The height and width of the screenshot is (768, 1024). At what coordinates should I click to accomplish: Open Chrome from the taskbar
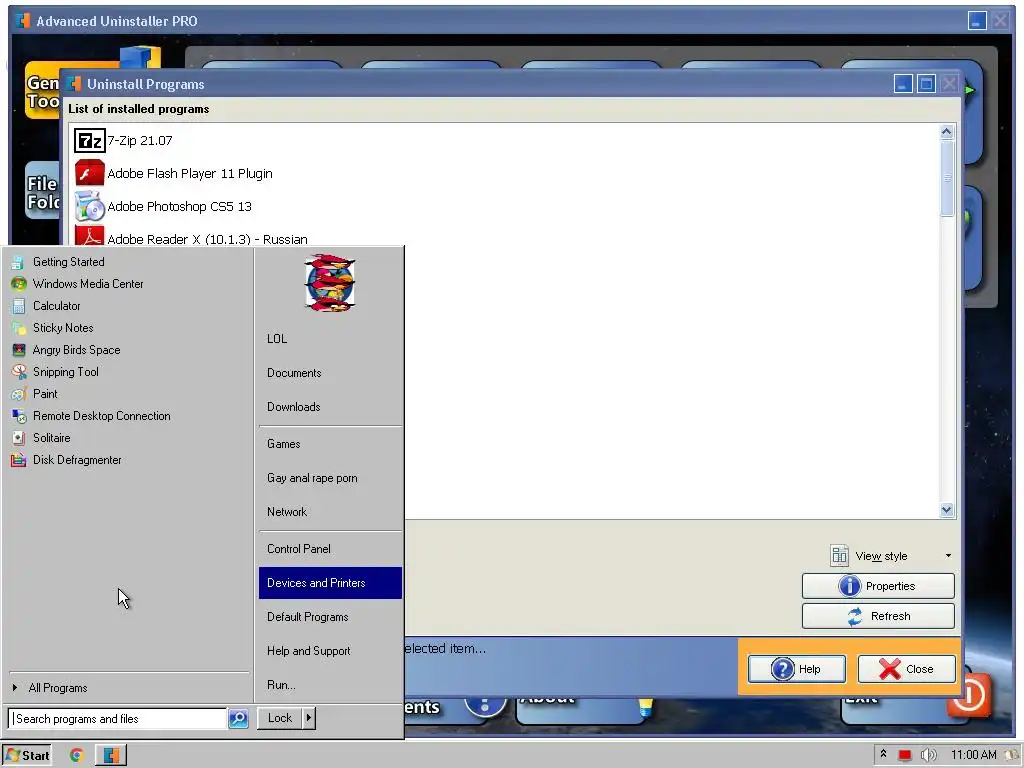[76, 756]
